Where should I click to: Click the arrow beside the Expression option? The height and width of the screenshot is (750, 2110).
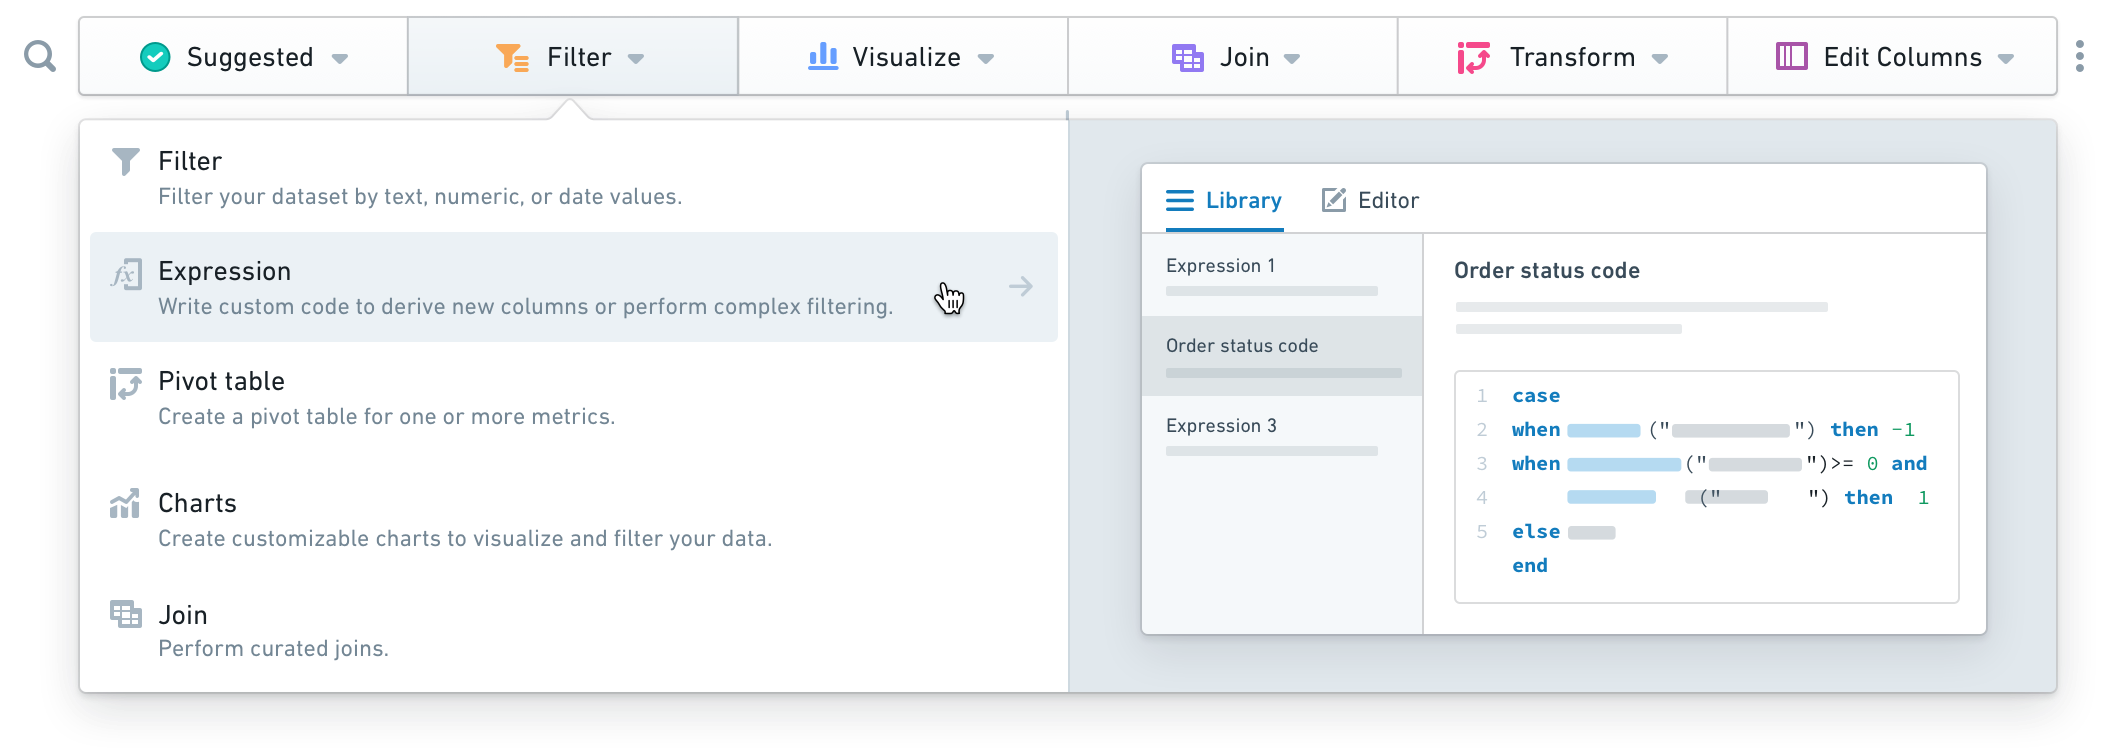(x=1020, y=287)
